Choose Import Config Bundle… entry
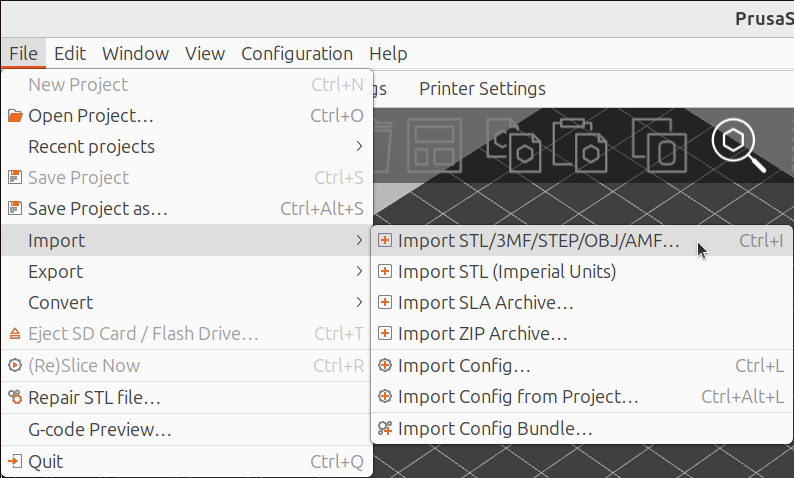 coord(581,428)
